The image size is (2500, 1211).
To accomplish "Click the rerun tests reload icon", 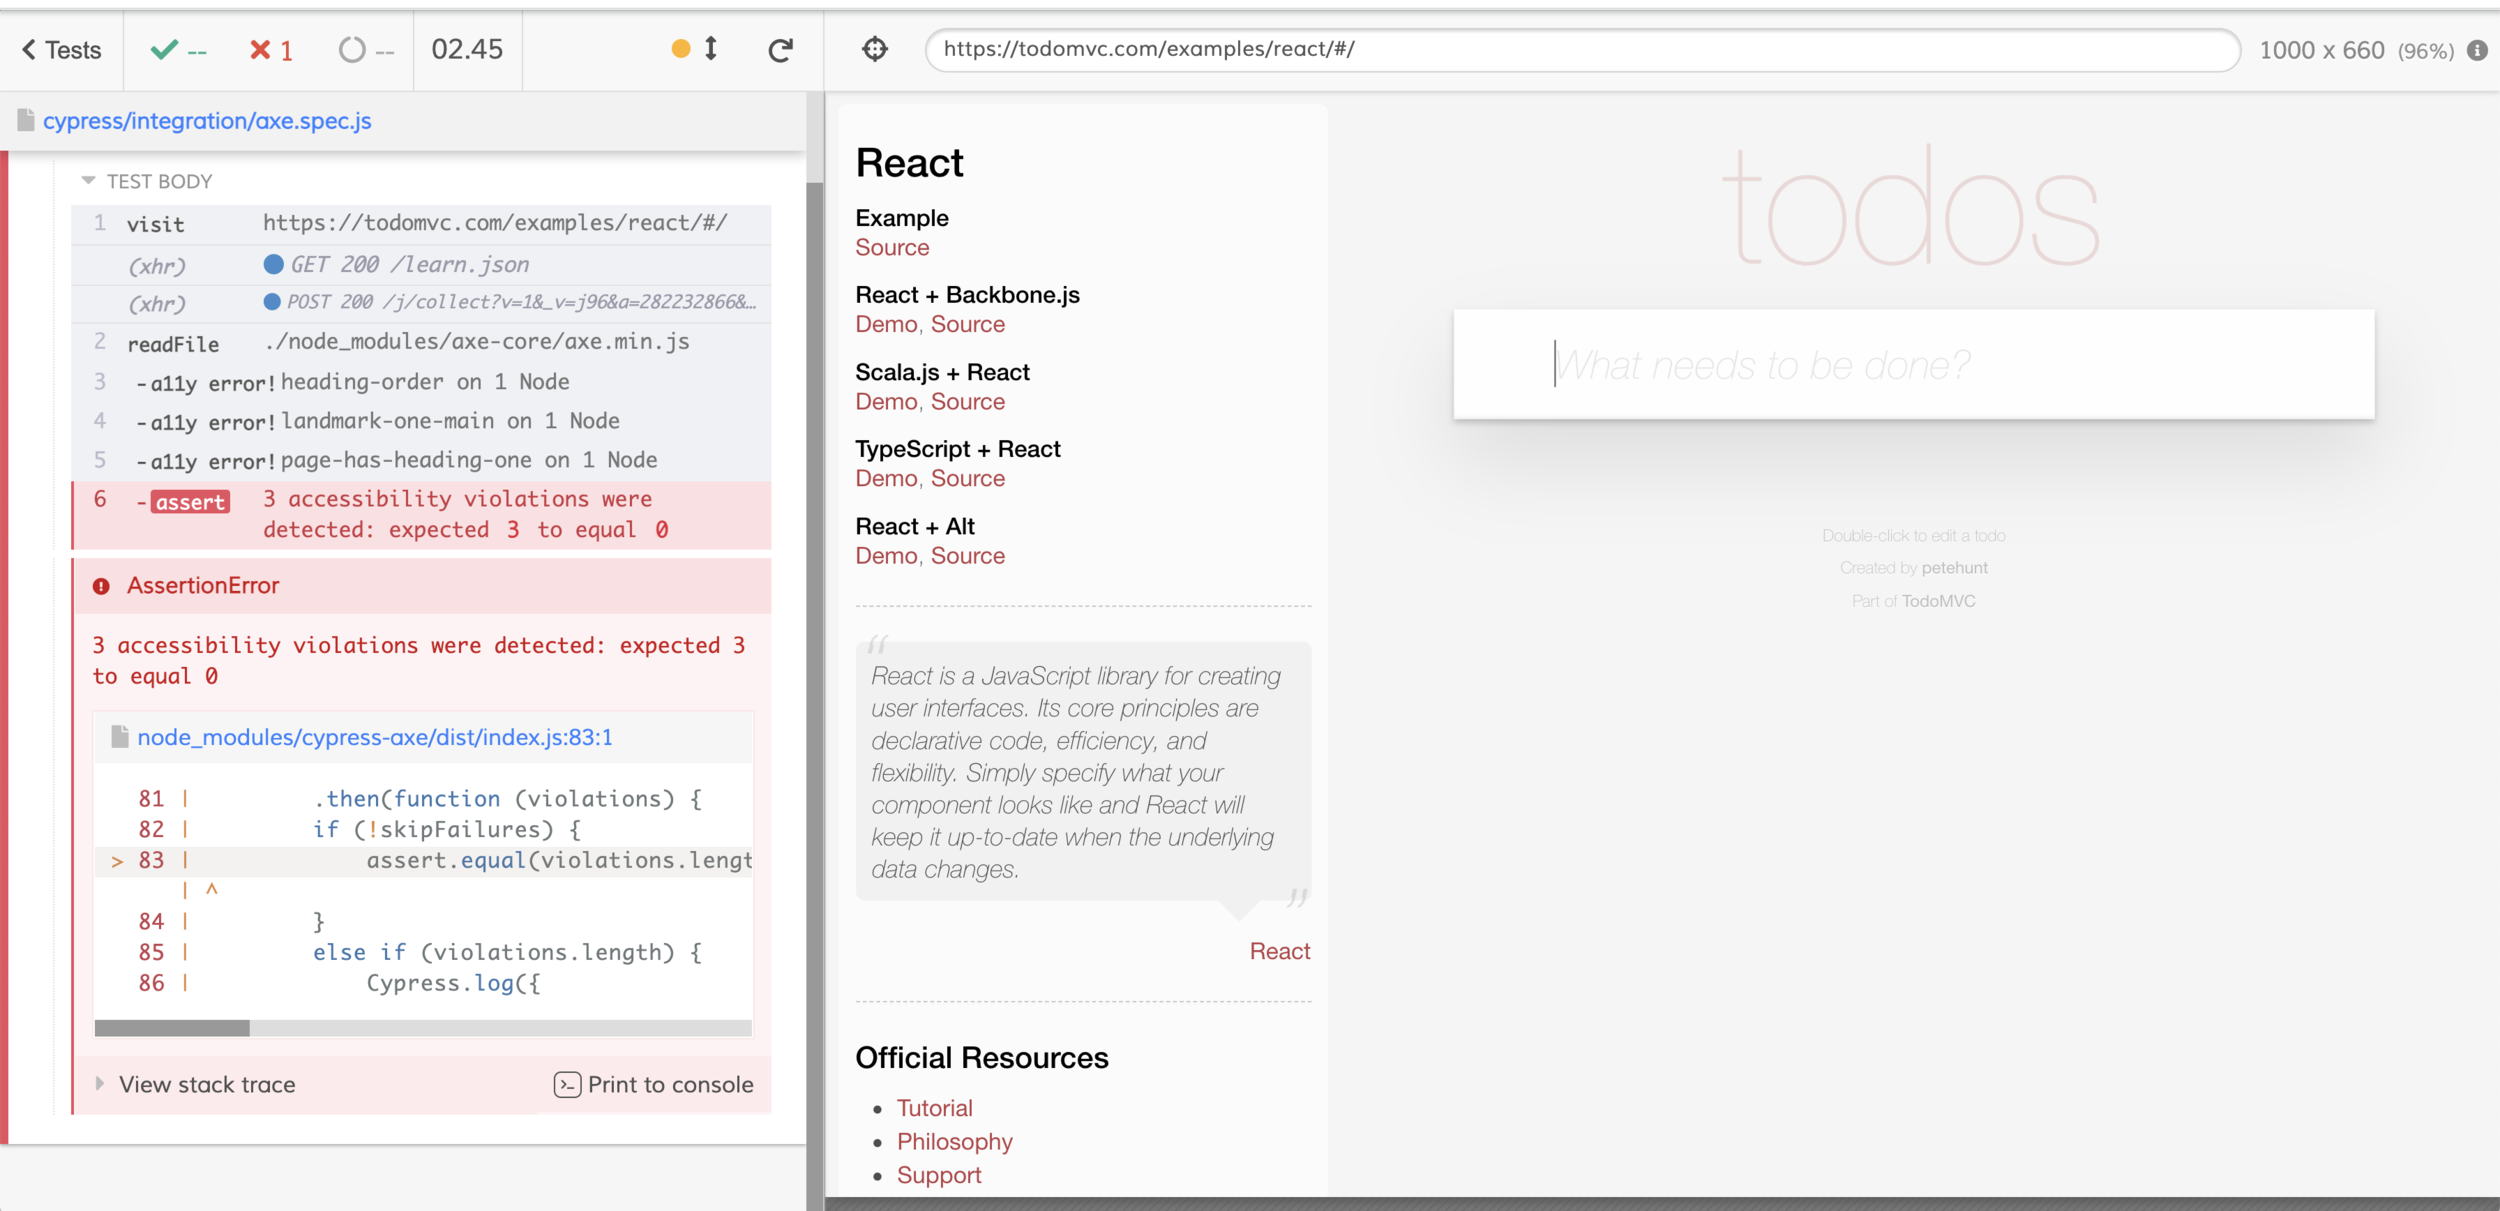I will (780, 50).
